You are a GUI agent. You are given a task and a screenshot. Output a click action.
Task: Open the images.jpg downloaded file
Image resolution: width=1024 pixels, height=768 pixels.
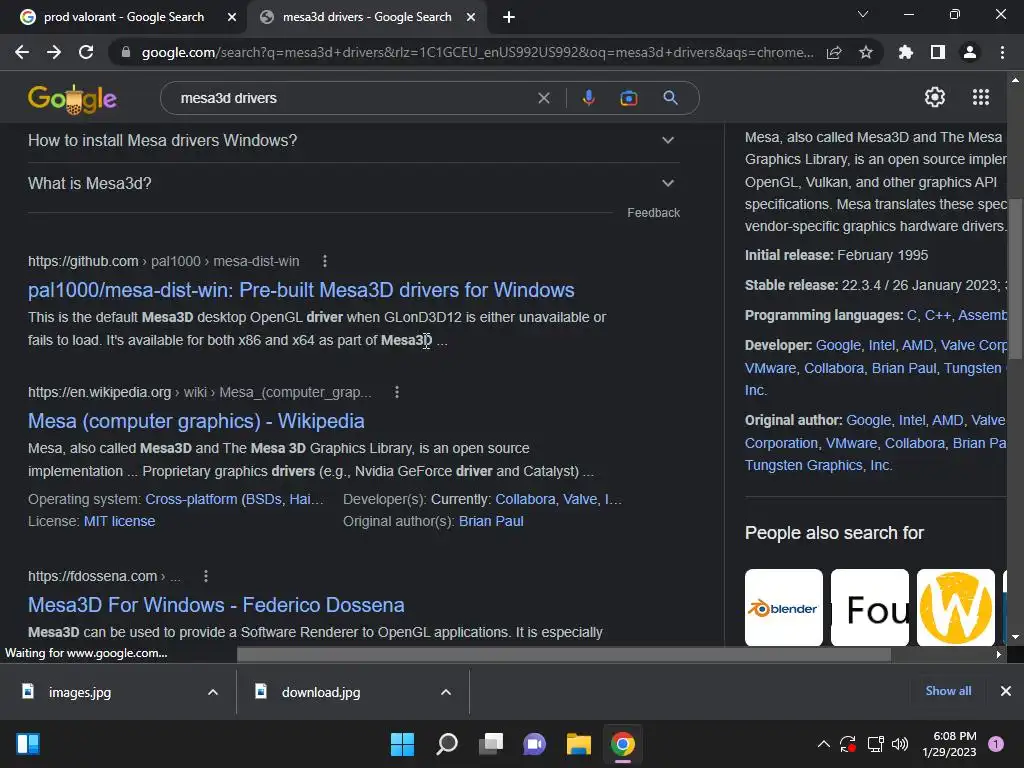(79, 692)
